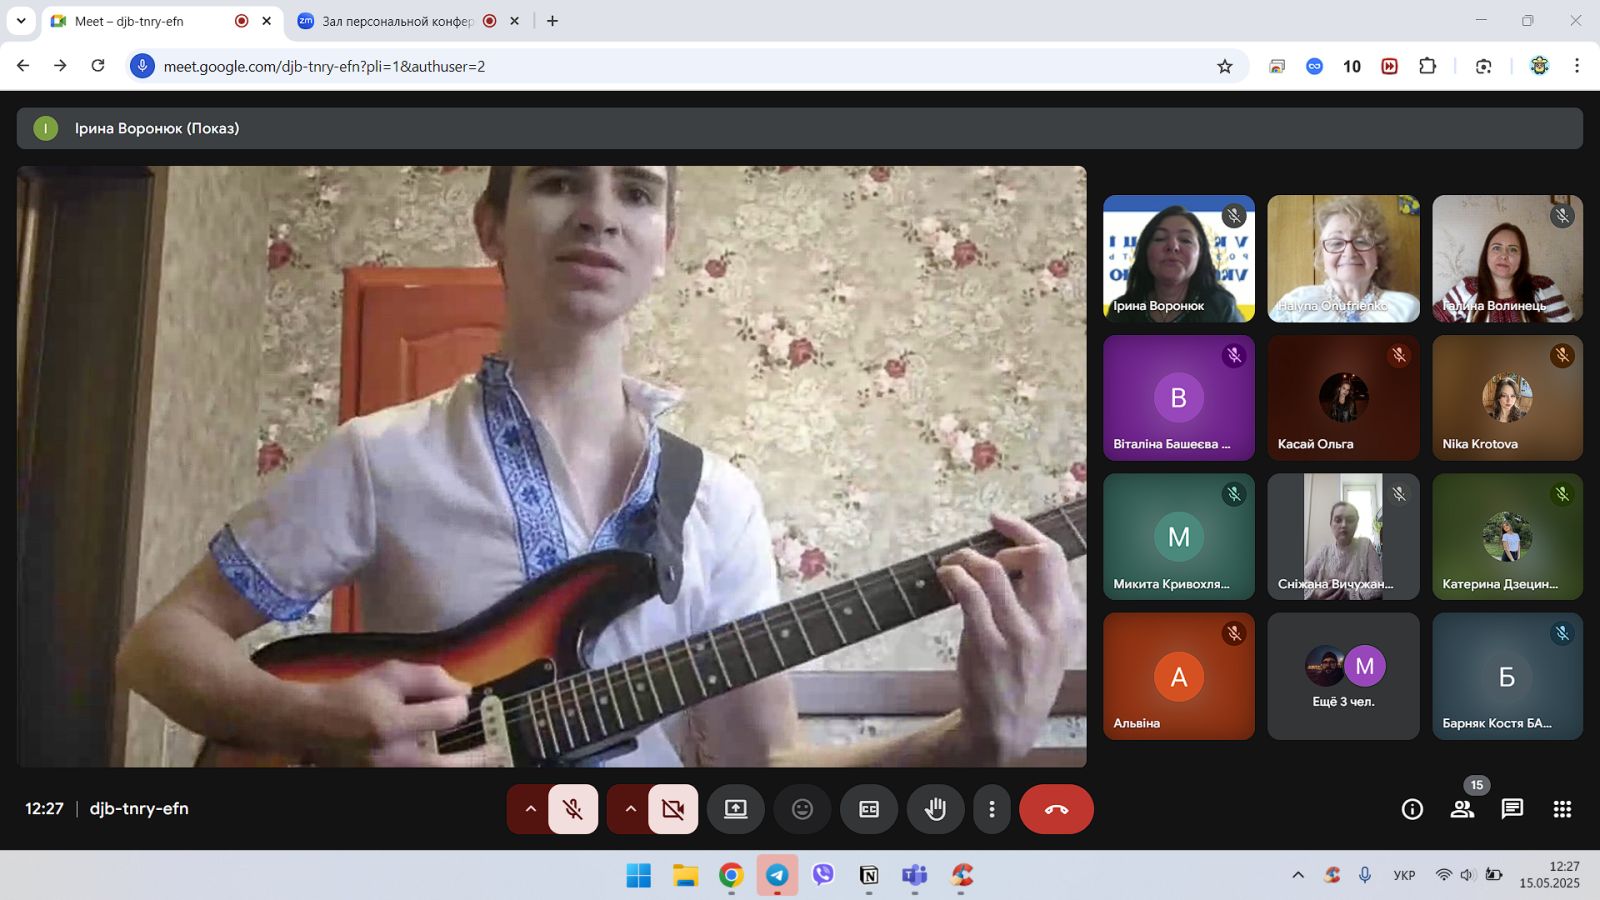Show the participants list
This screenshot has height=900, width=1600.
point(1462,809)
